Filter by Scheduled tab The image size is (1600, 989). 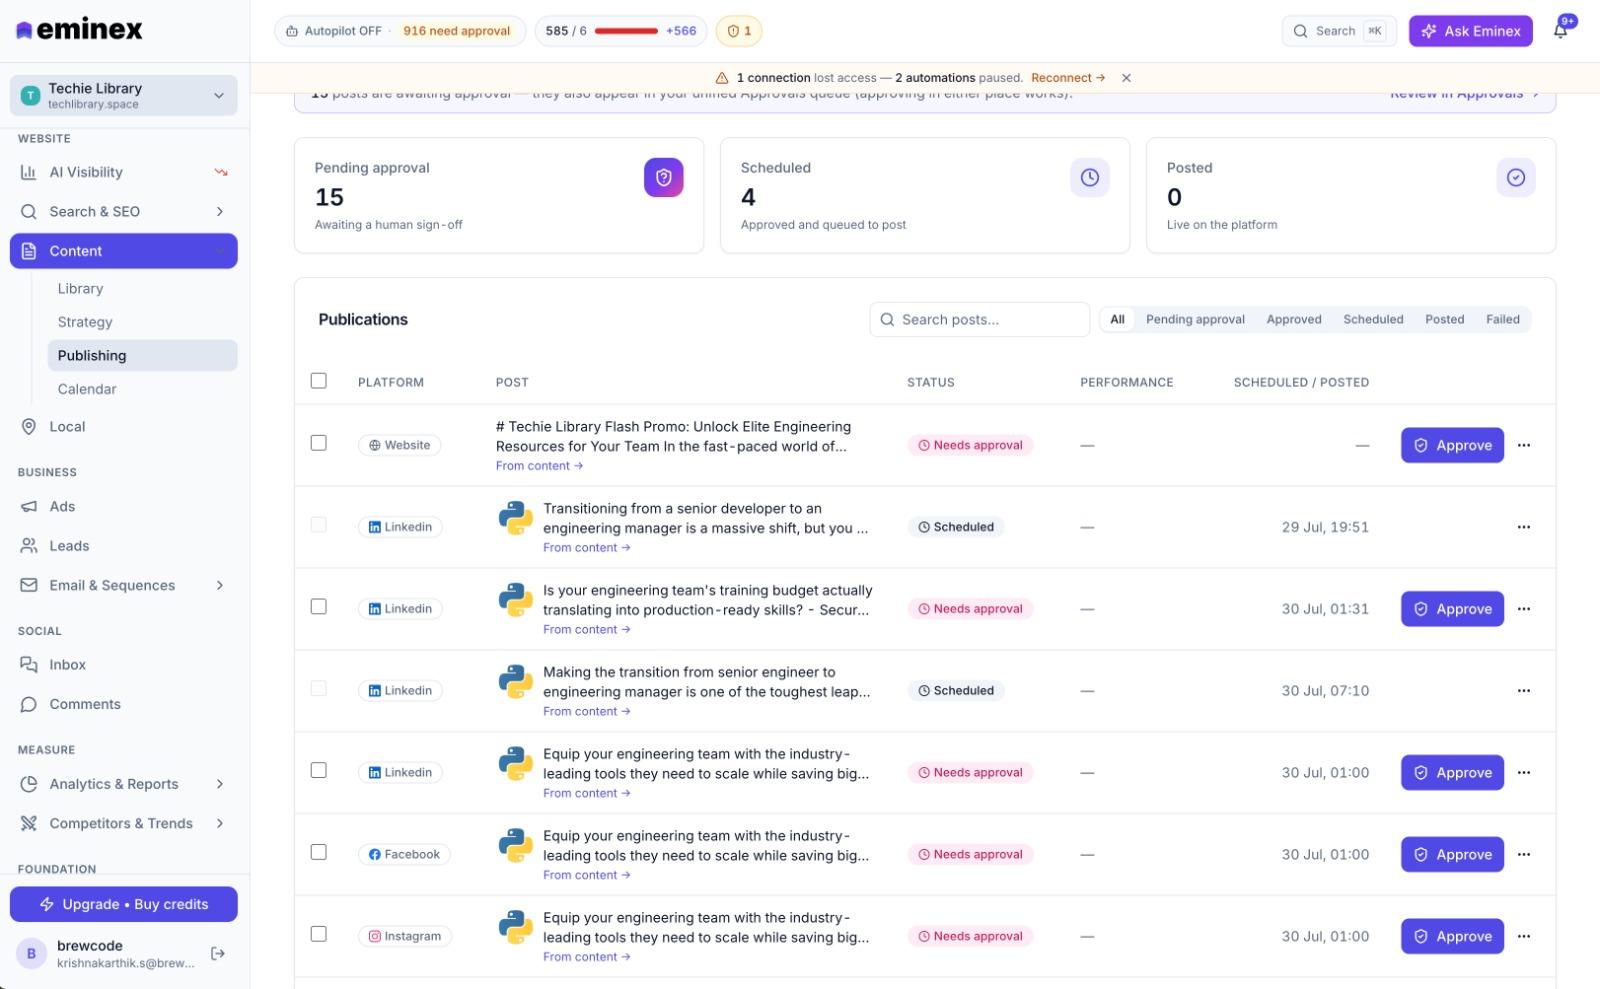tap(1373, 319)
